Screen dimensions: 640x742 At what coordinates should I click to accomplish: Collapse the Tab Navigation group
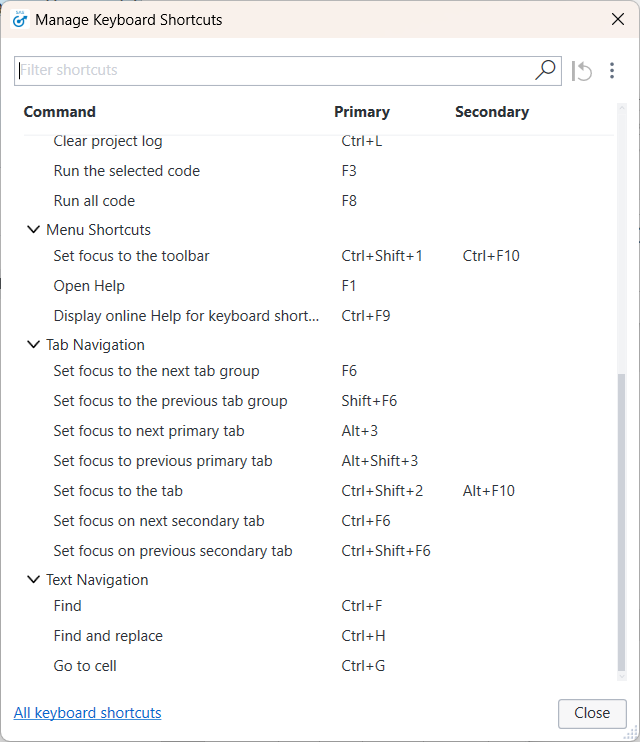click(x=33, y=345)
